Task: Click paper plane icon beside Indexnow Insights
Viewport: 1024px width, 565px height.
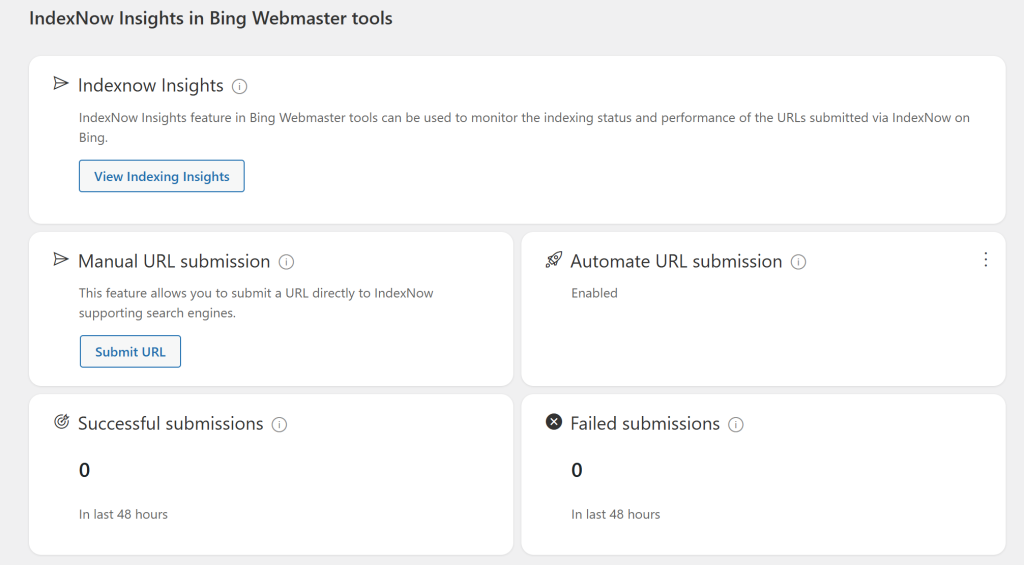Action: (x=61, y=84)
